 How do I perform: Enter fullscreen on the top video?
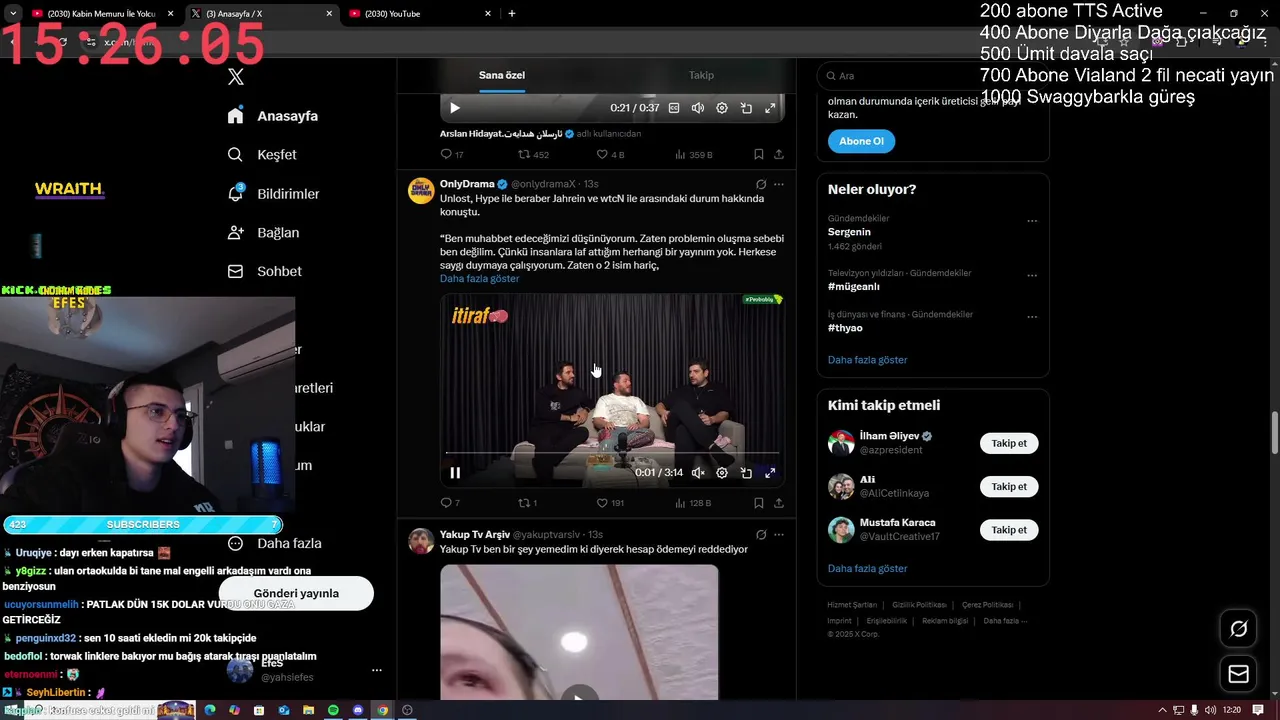tap(770, 108)
